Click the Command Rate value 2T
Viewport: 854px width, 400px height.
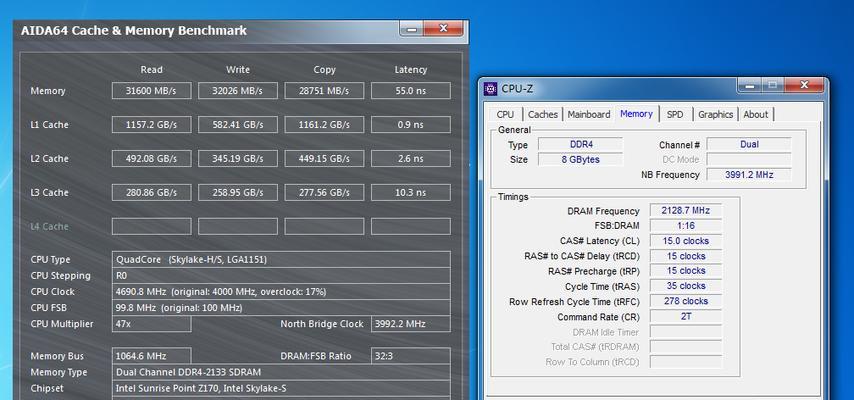pos(686,316)
